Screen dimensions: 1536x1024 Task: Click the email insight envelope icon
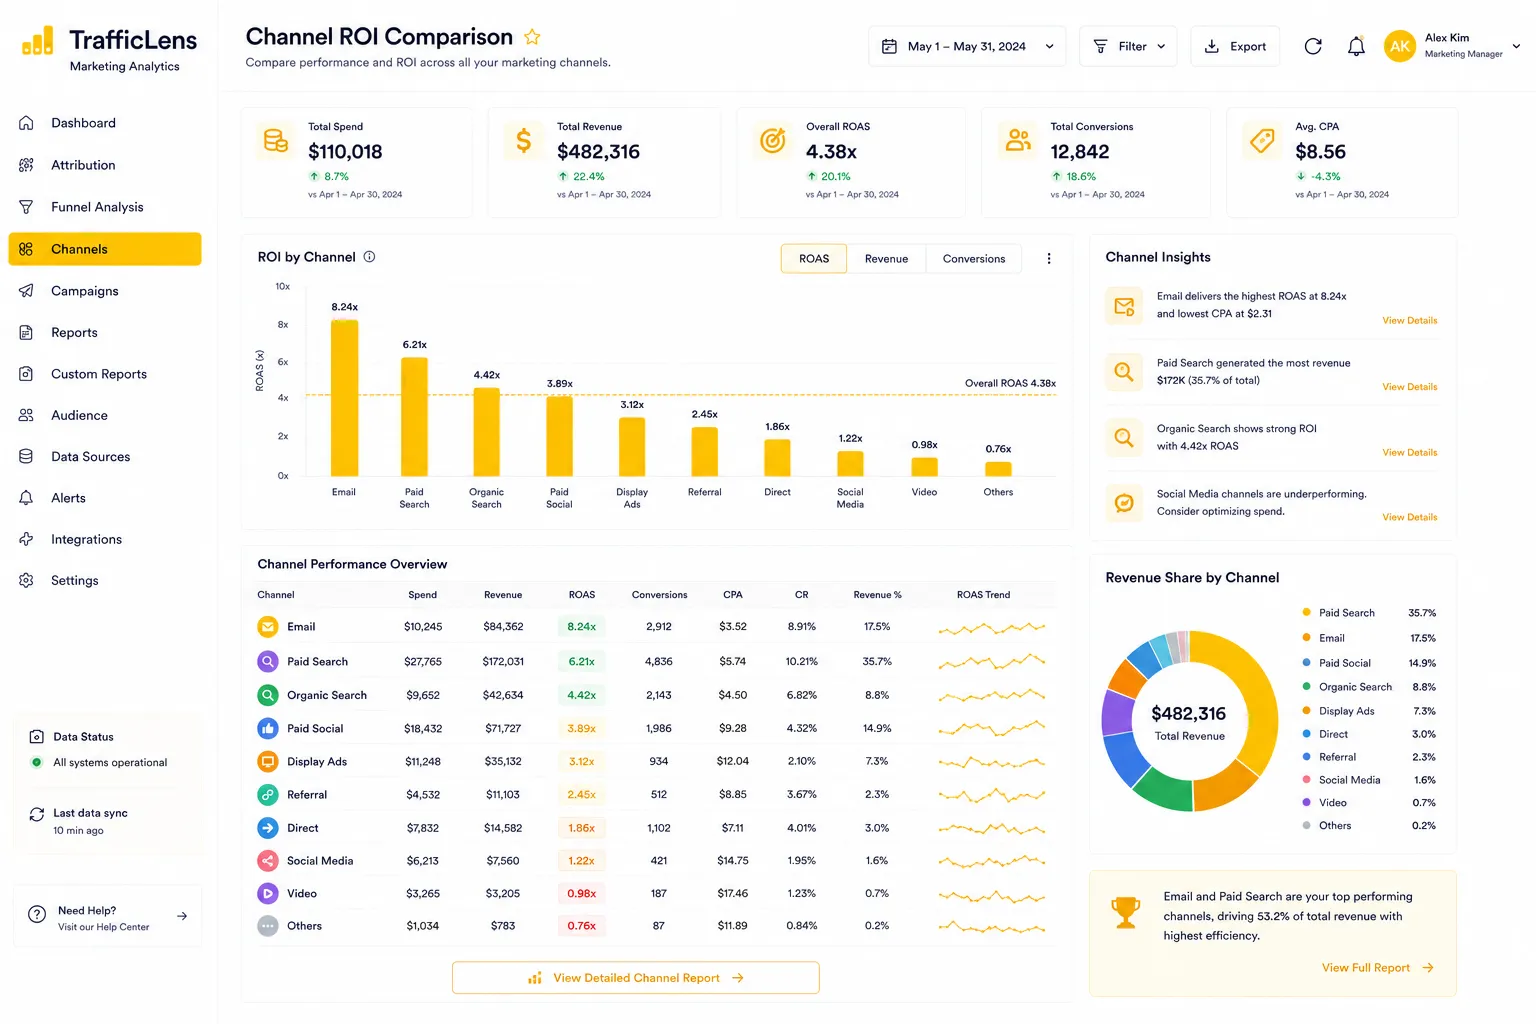click(x=1124, y=306)
